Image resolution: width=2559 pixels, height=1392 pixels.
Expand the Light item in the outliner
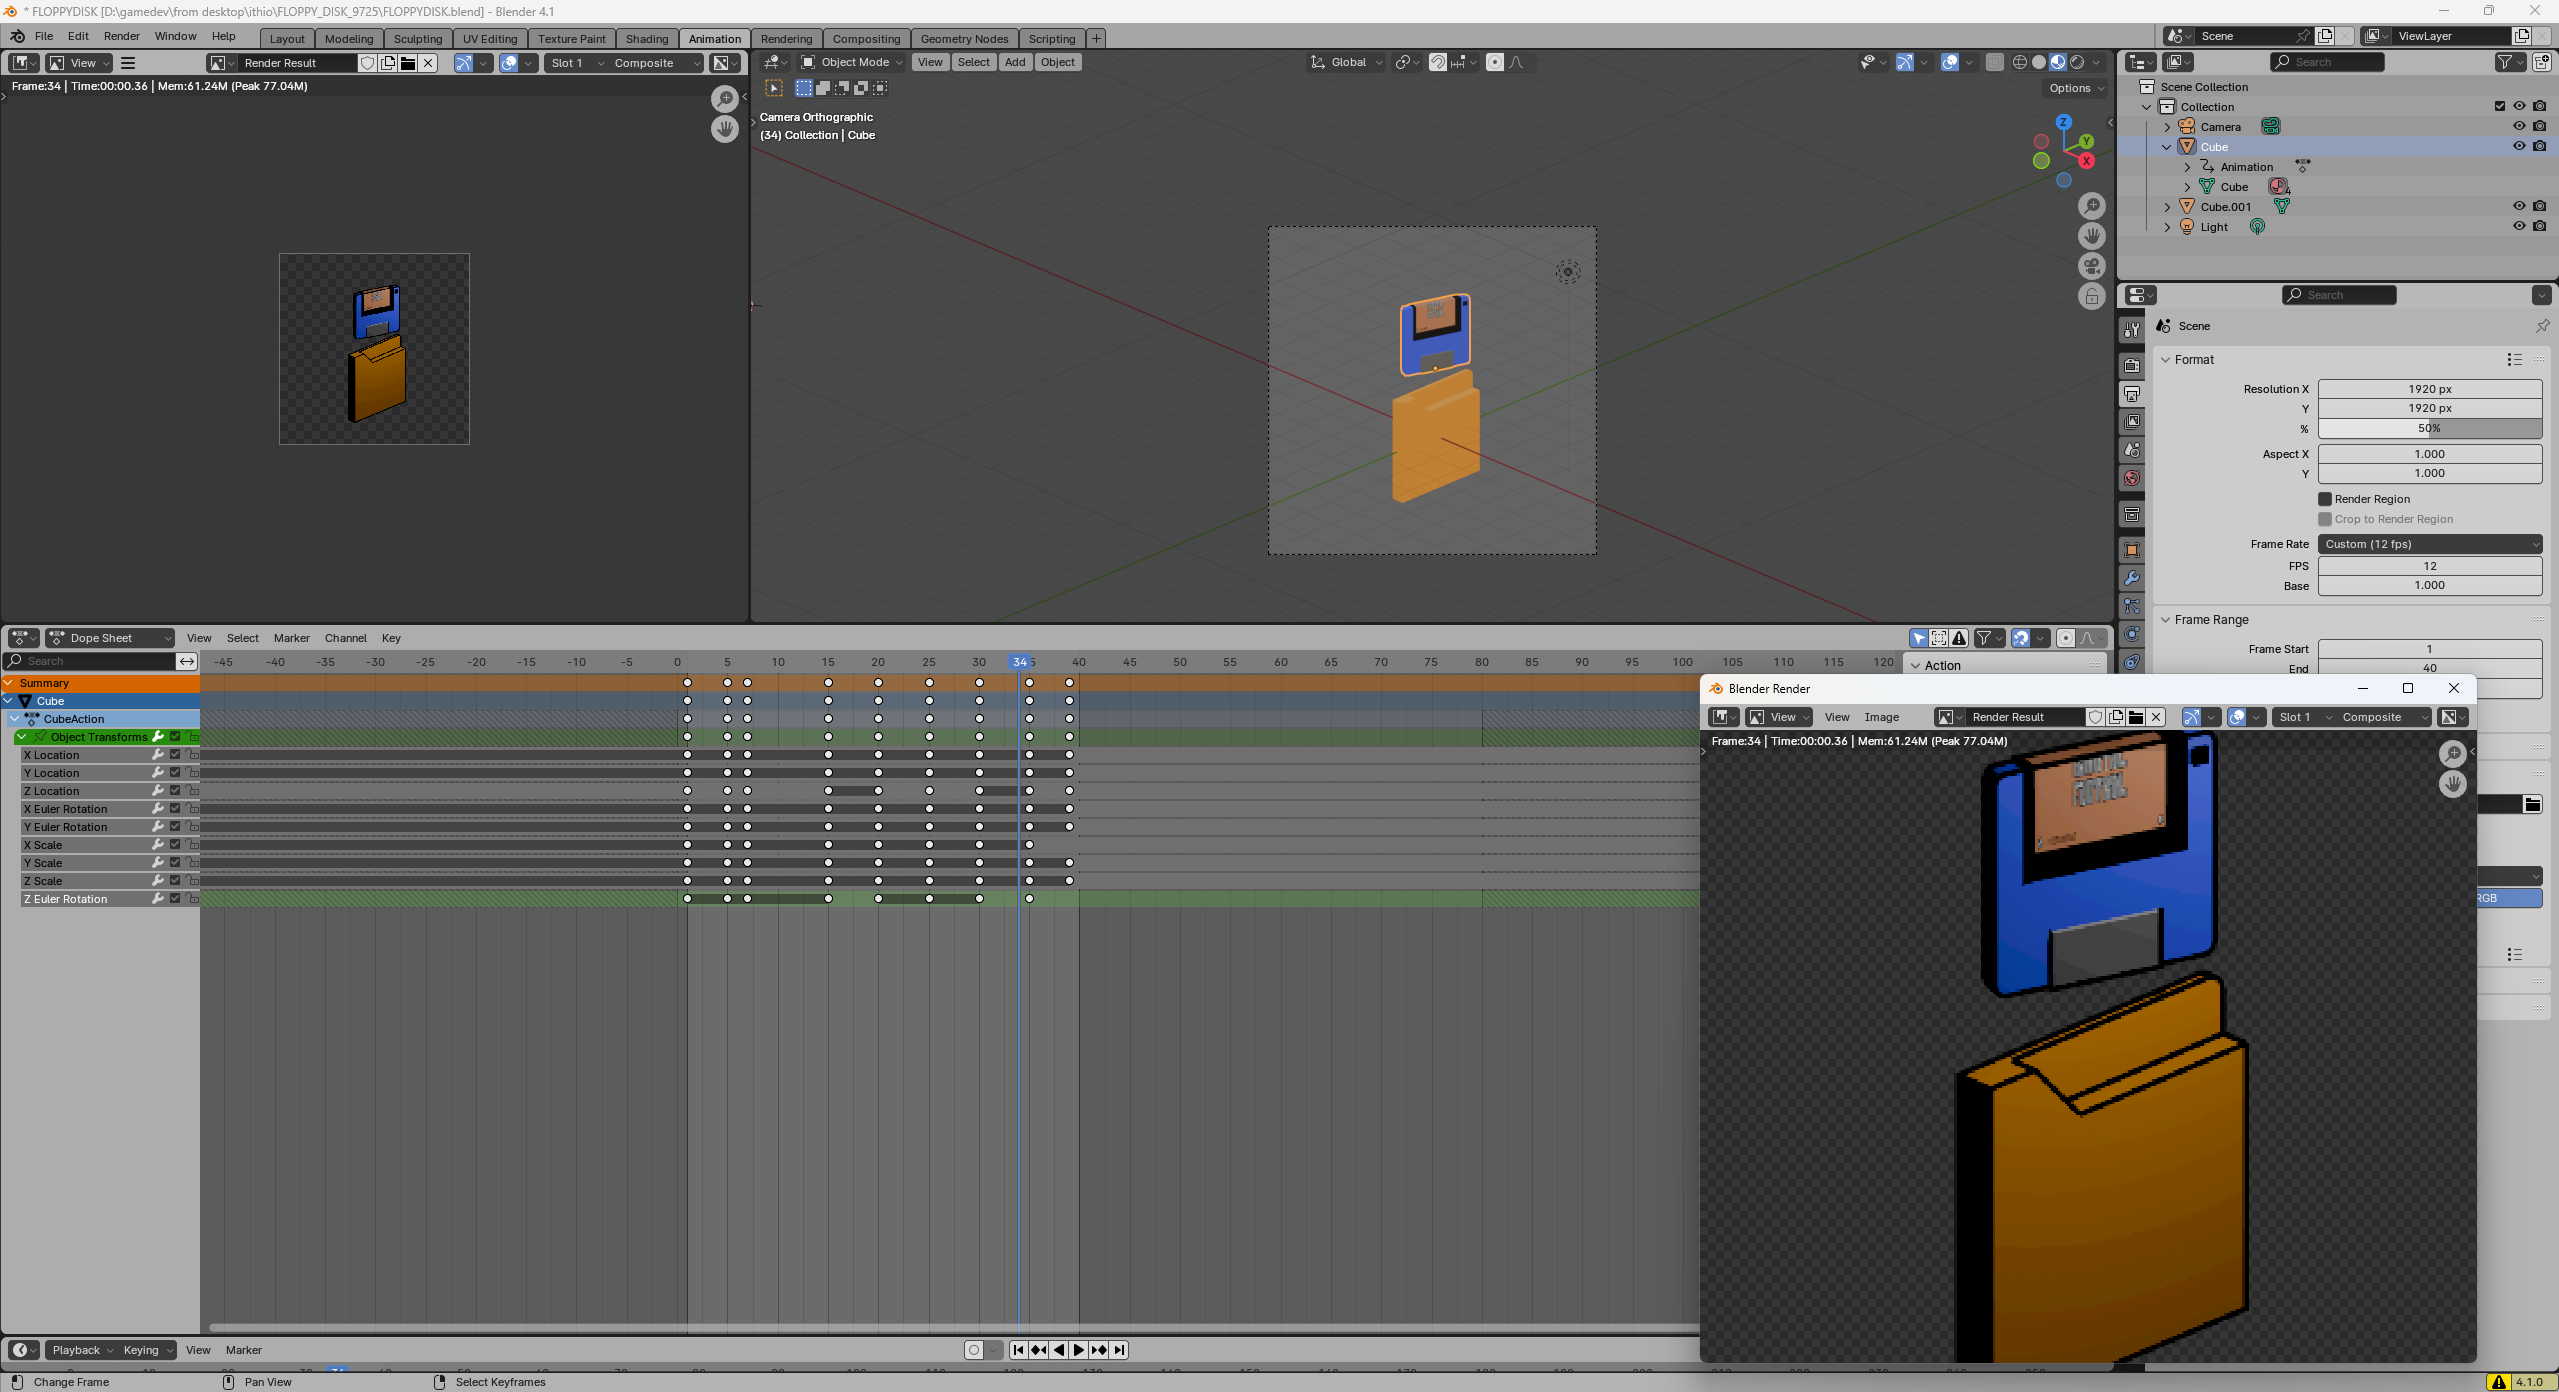coord(2167,227)
